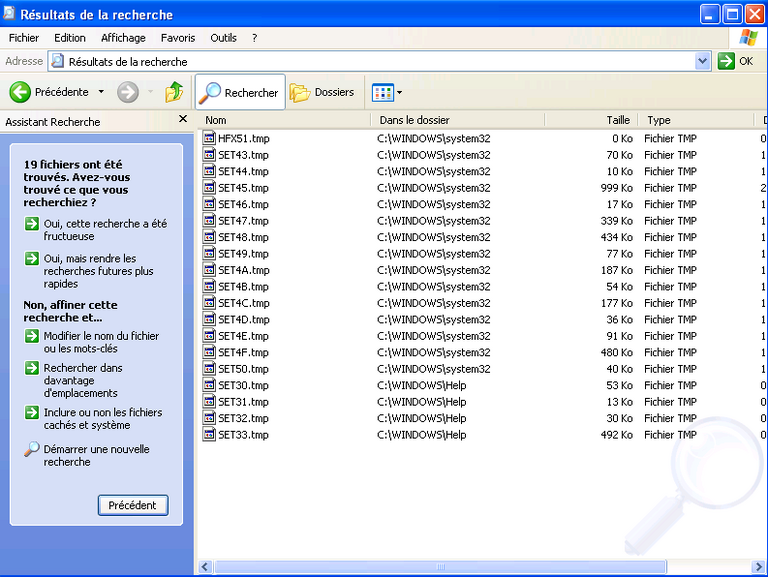Image resolution: width=768 pixels, height=577 pixels.
Task: Open the Edition menu
Action: click(70, 38)
